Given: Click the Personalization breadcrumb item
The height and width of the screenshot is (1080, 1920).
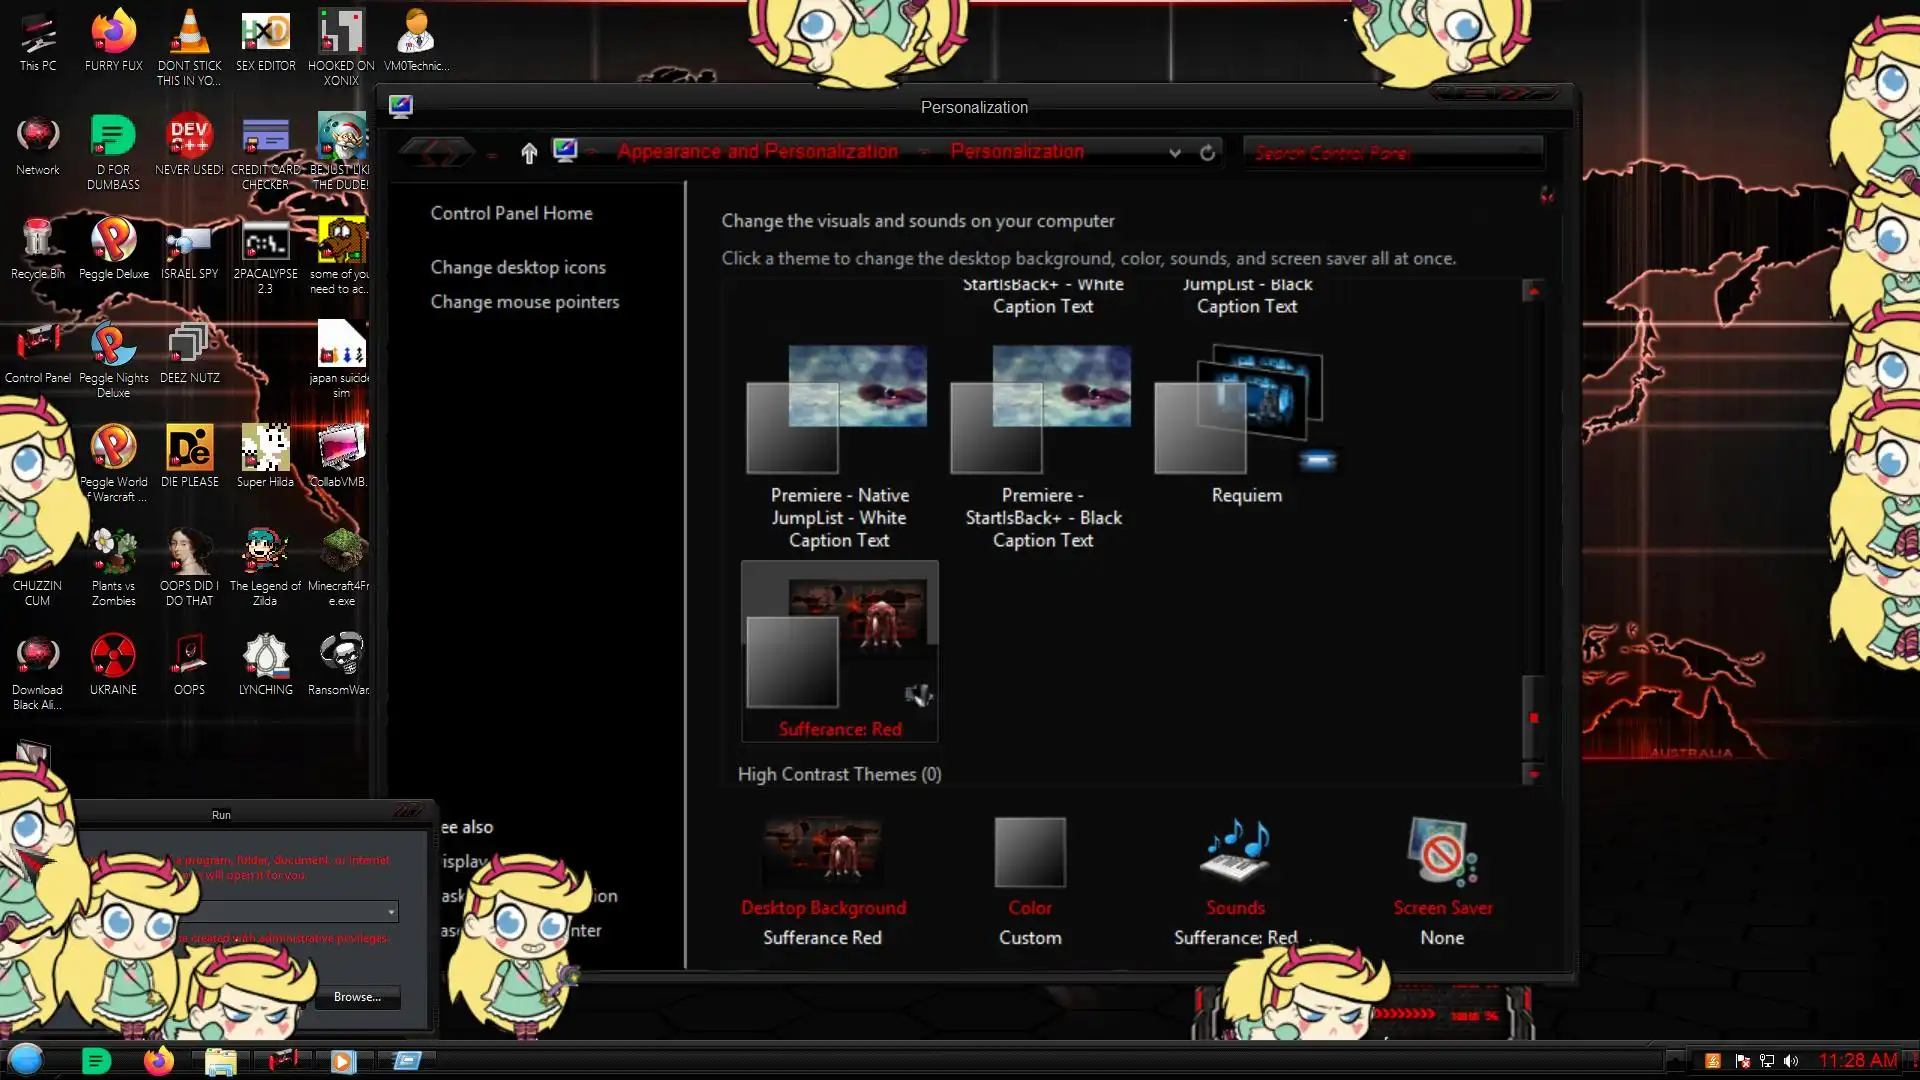Looking at the screenshot, I should (x=1016, y=152).
